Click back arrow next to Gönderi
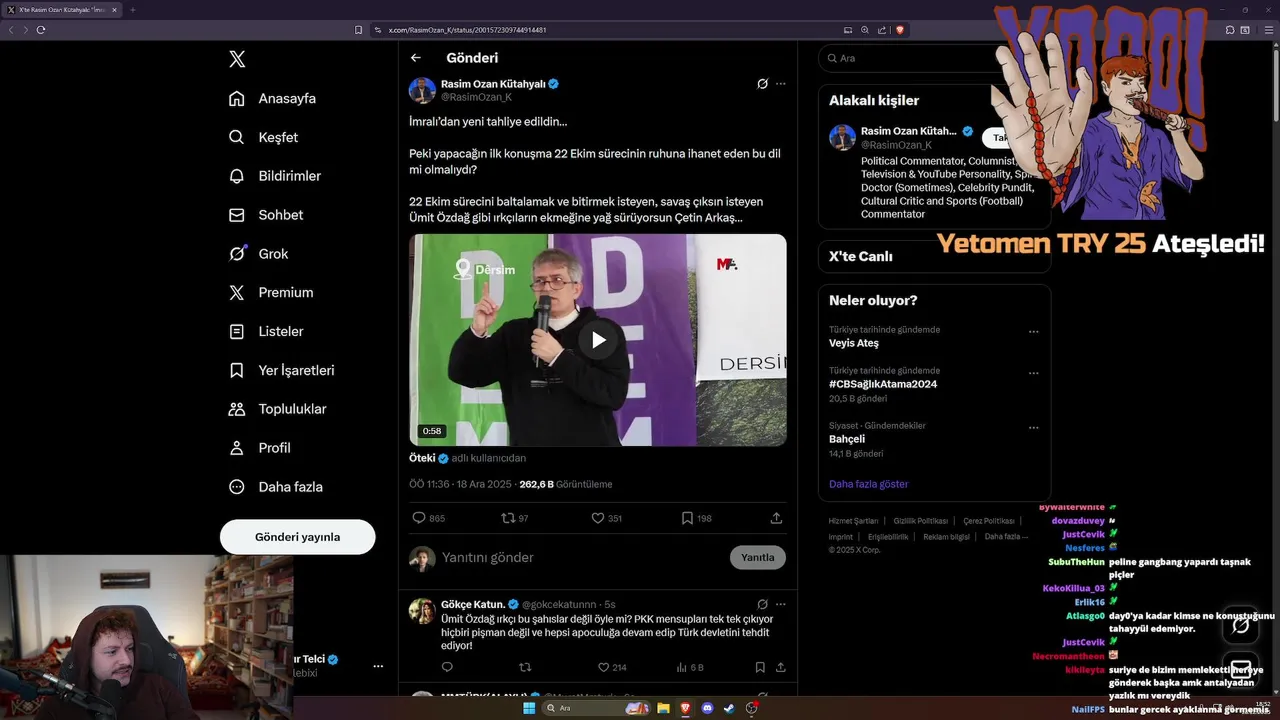 416,58
